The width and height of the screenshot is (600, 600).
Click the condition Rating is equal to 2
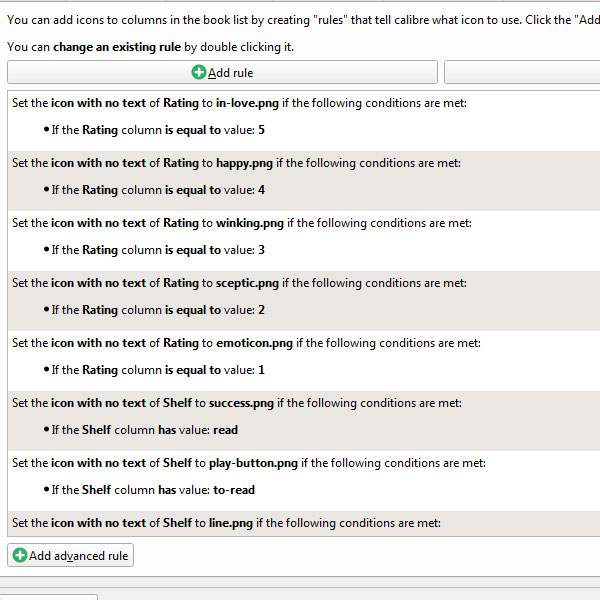click(x=158, y=310)
